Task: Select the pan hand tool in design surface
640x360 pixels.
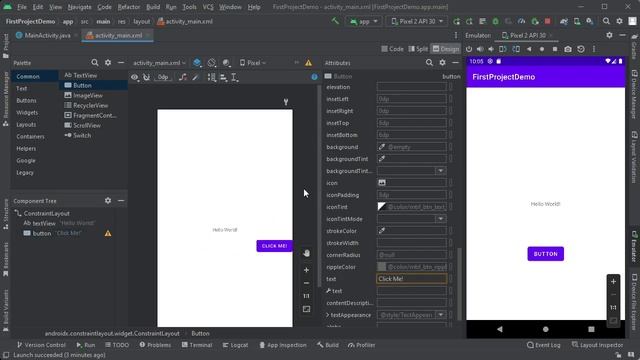Action: [x=306, y=253]
